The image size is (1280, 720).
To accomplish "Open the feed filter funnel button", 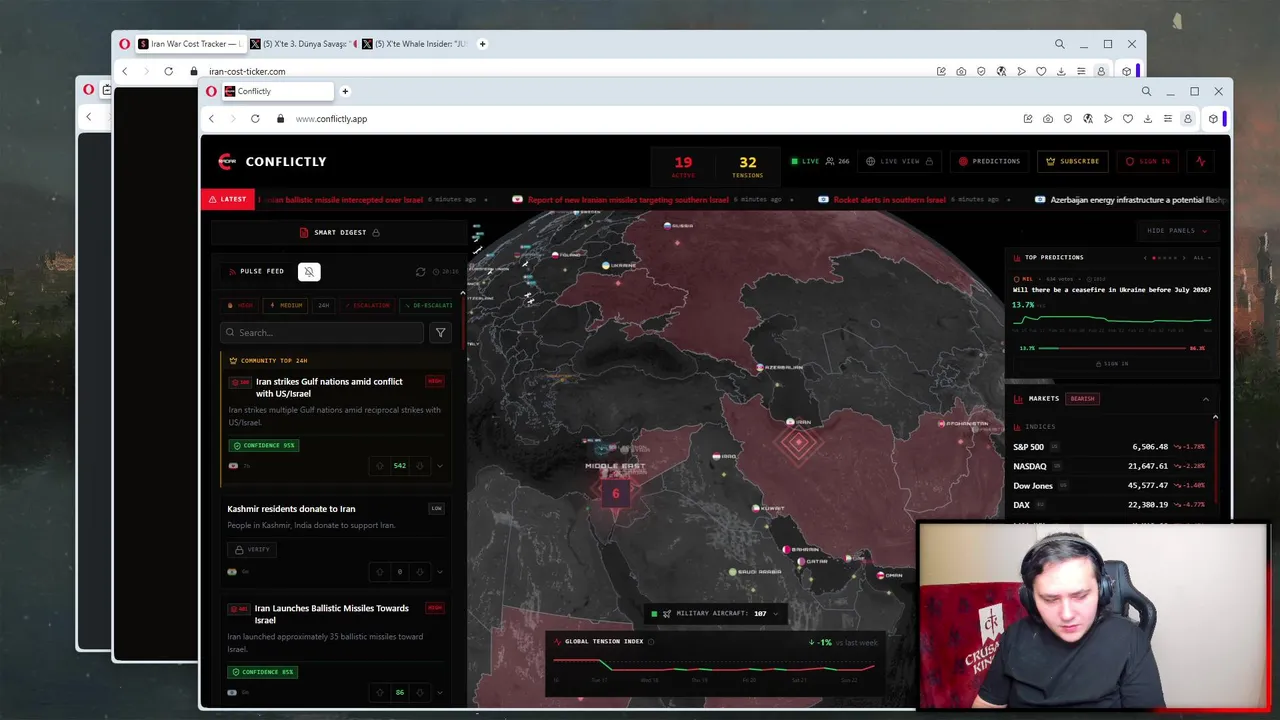I will click(x=440, y=332).
